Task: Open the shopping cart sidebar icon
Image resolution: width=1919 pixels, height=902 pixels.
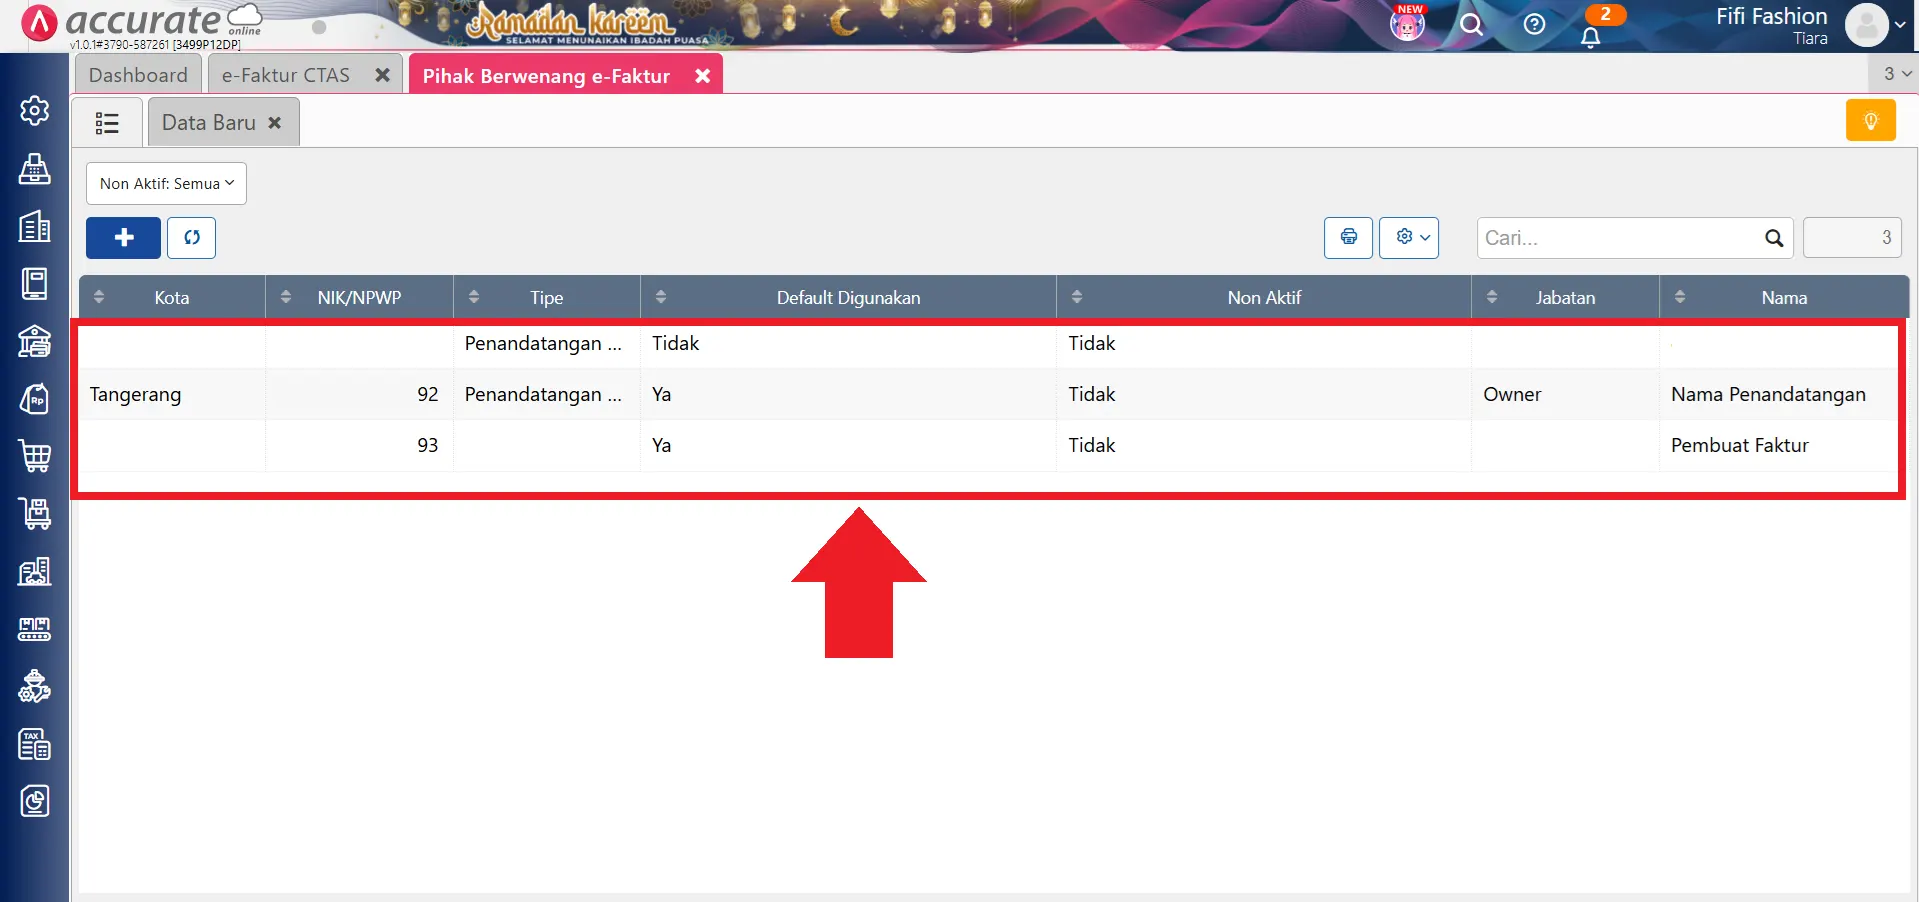Action: pos(35,456)
